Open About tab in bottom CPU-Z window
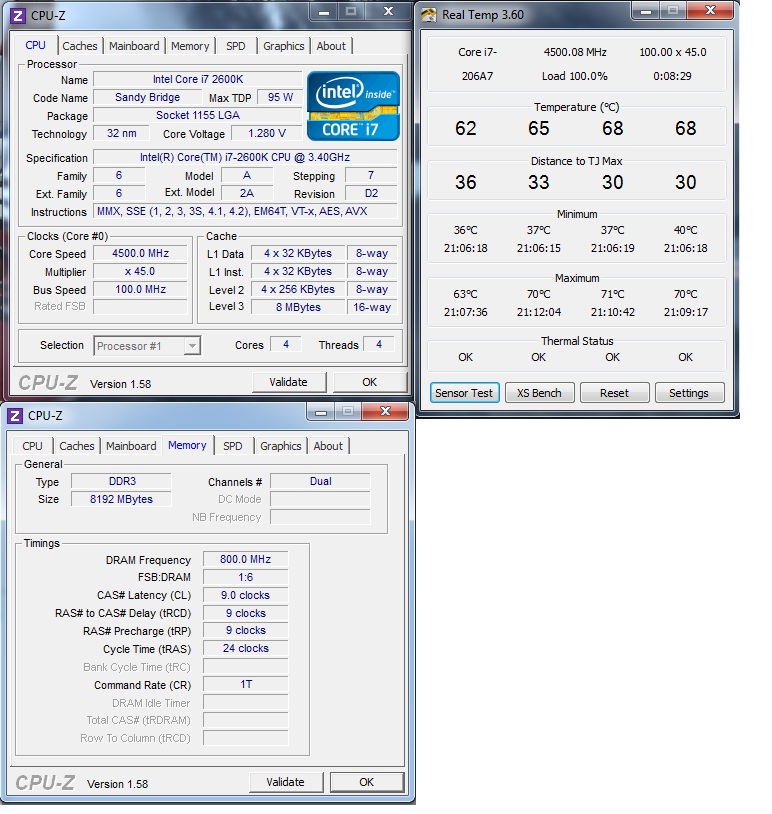This screenshot has height=814, width=772. (x=328, y=446)
